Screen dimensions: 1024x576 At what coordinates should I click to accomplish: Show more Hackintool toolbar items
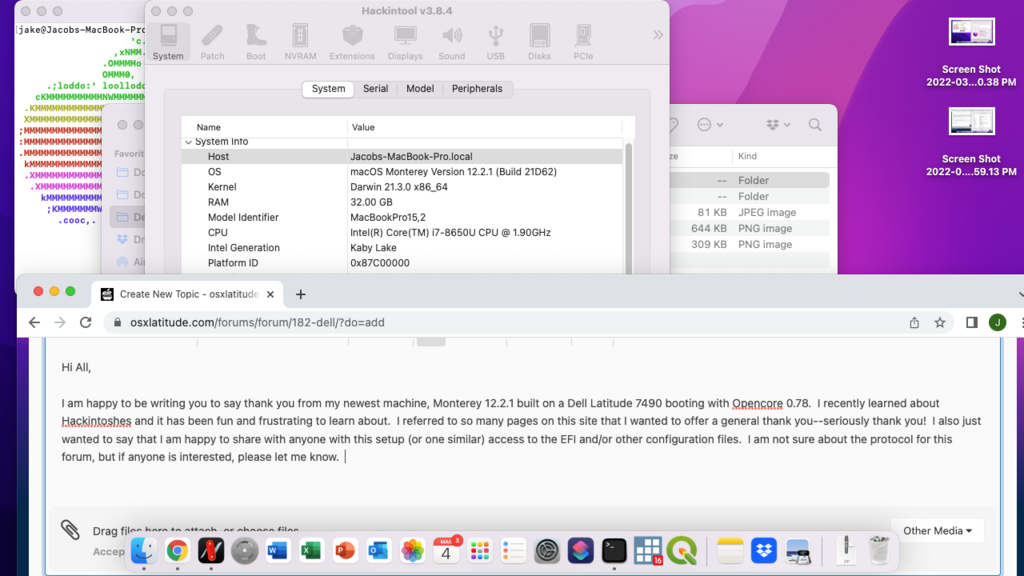click(x=657, y=35)
